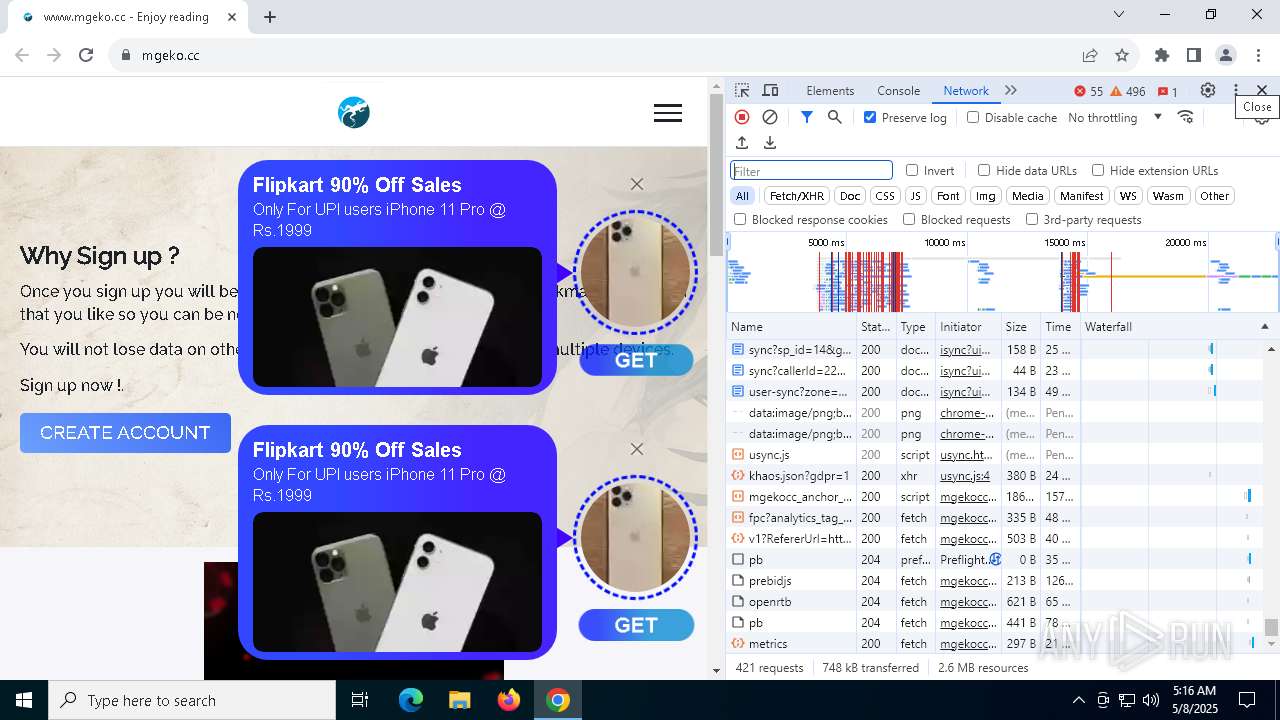Toggle Chrome side panel icon

coord(1194,55)
